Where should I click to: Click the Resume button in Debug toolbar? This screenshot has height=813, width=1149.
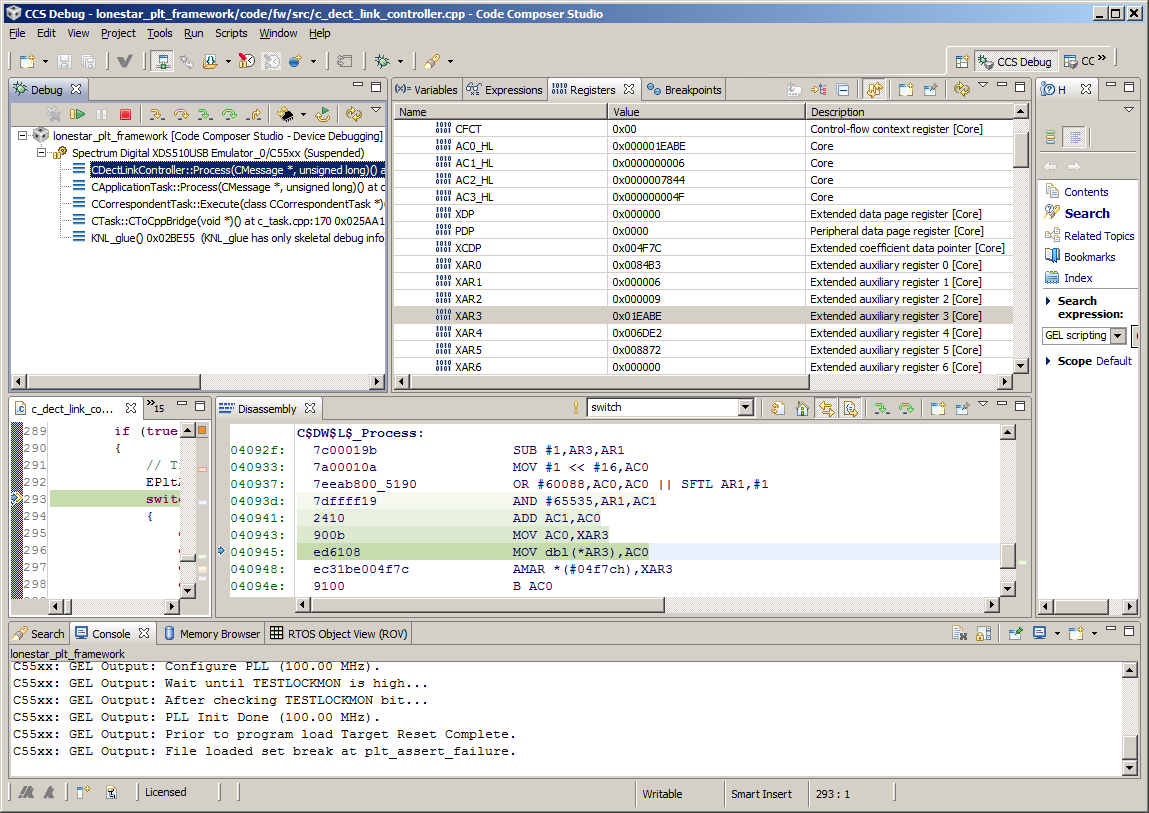(x=77, y=115)
